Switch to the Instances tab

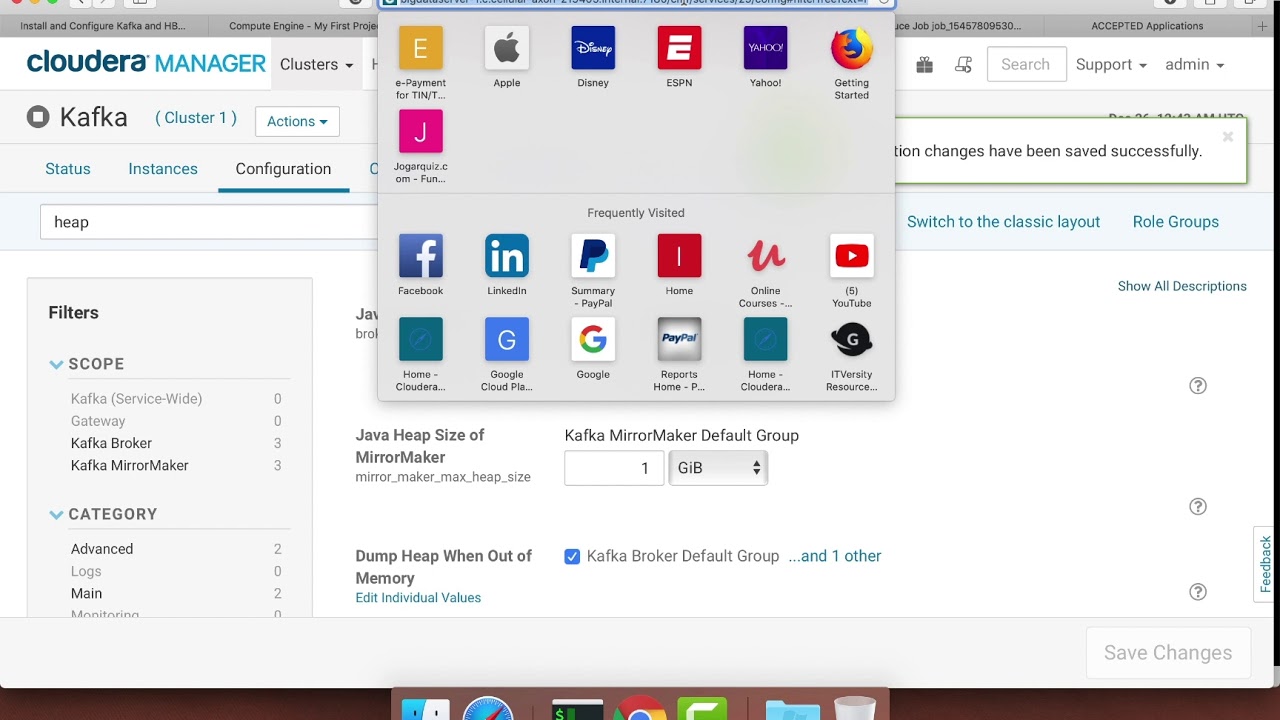[163, 169]
